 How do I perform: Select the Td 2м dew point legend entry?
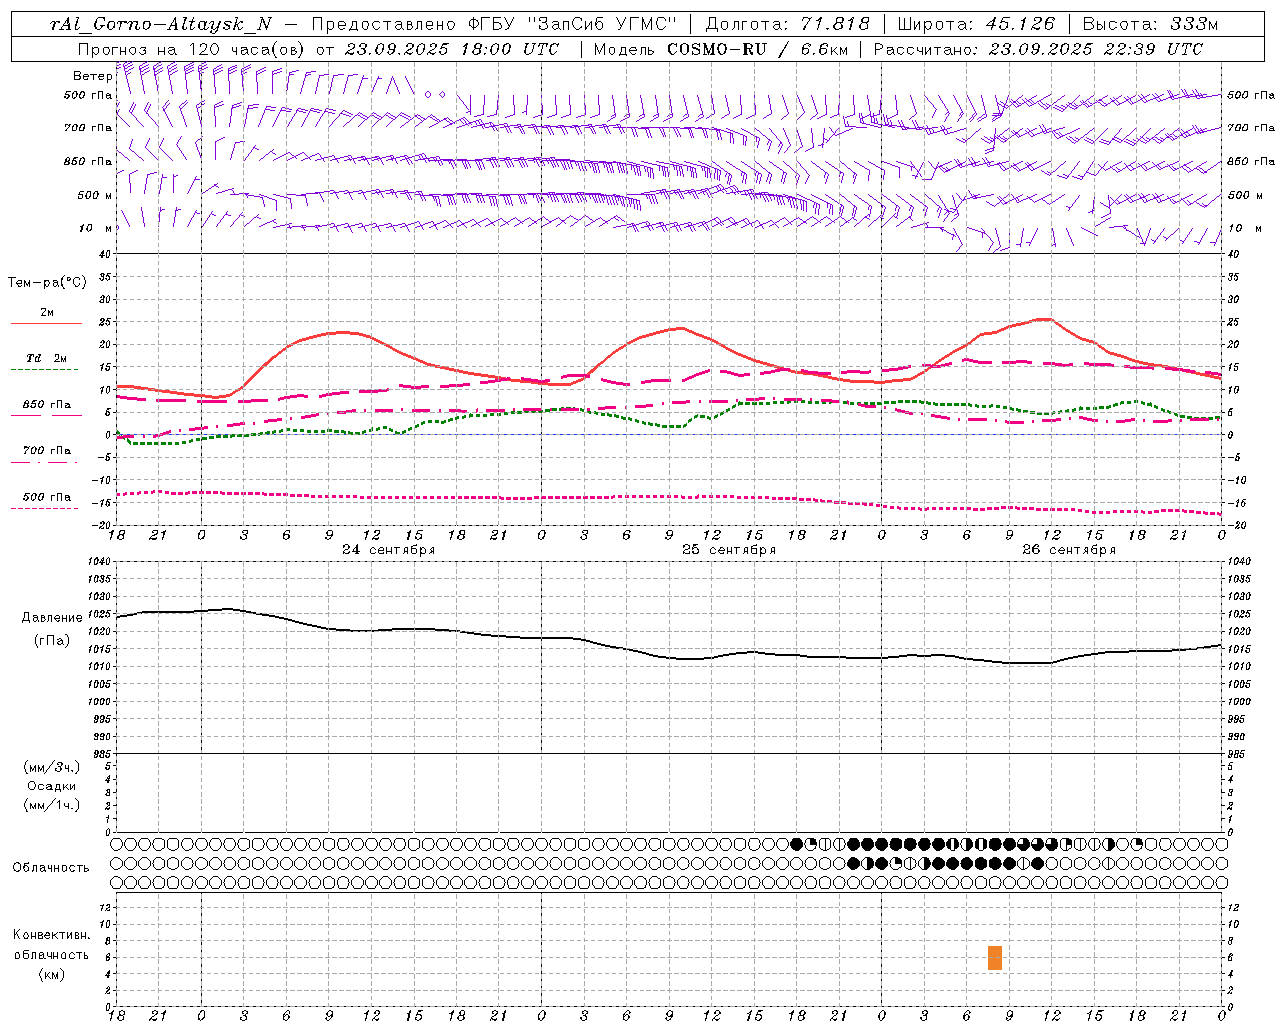pos(46,358)
